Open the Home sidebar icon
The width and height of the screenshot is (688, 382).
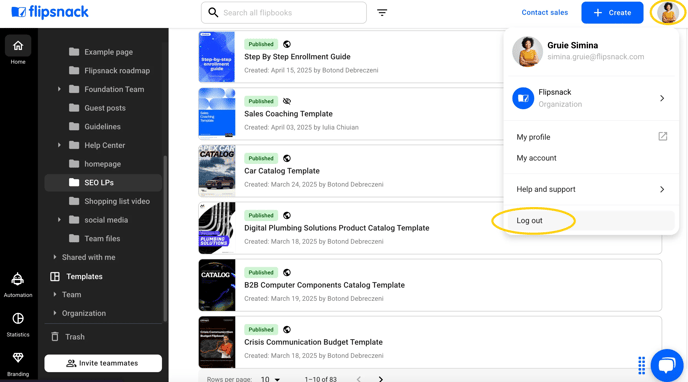point(18,46)
